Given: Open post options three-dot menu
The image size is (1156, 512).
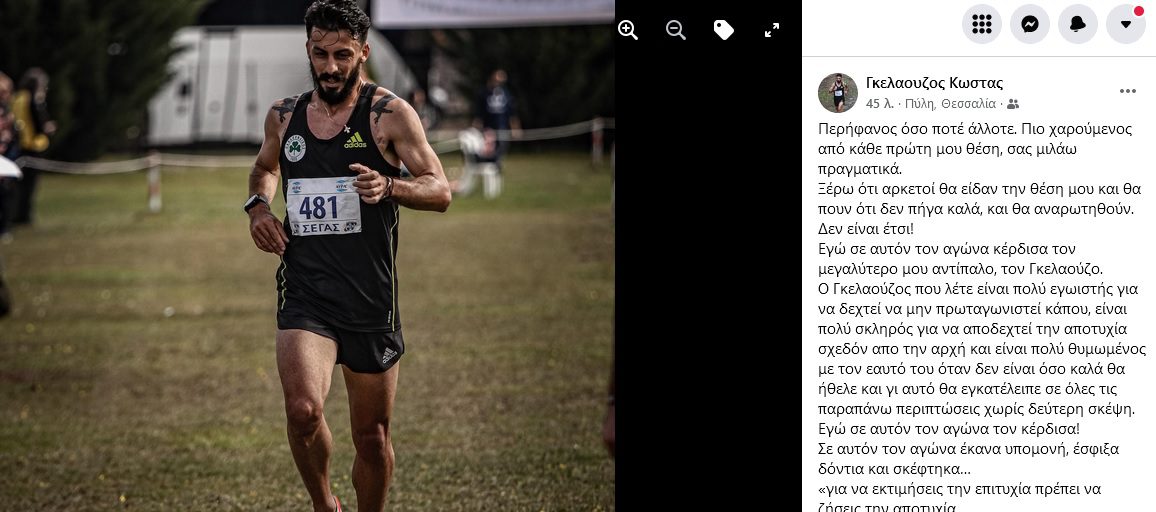Looking at the screenshot, I should coord(1128,91).
